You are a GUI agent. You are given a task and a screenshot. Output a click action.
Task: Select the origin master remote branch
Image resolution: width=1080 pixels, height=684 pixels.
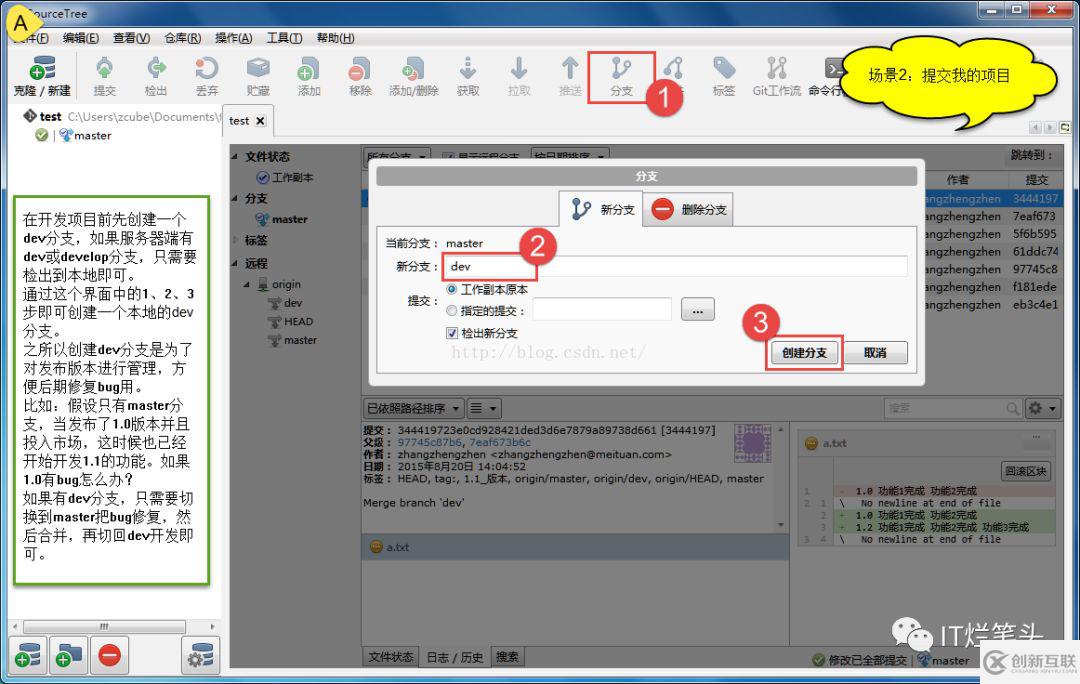[x=292, y=340]
